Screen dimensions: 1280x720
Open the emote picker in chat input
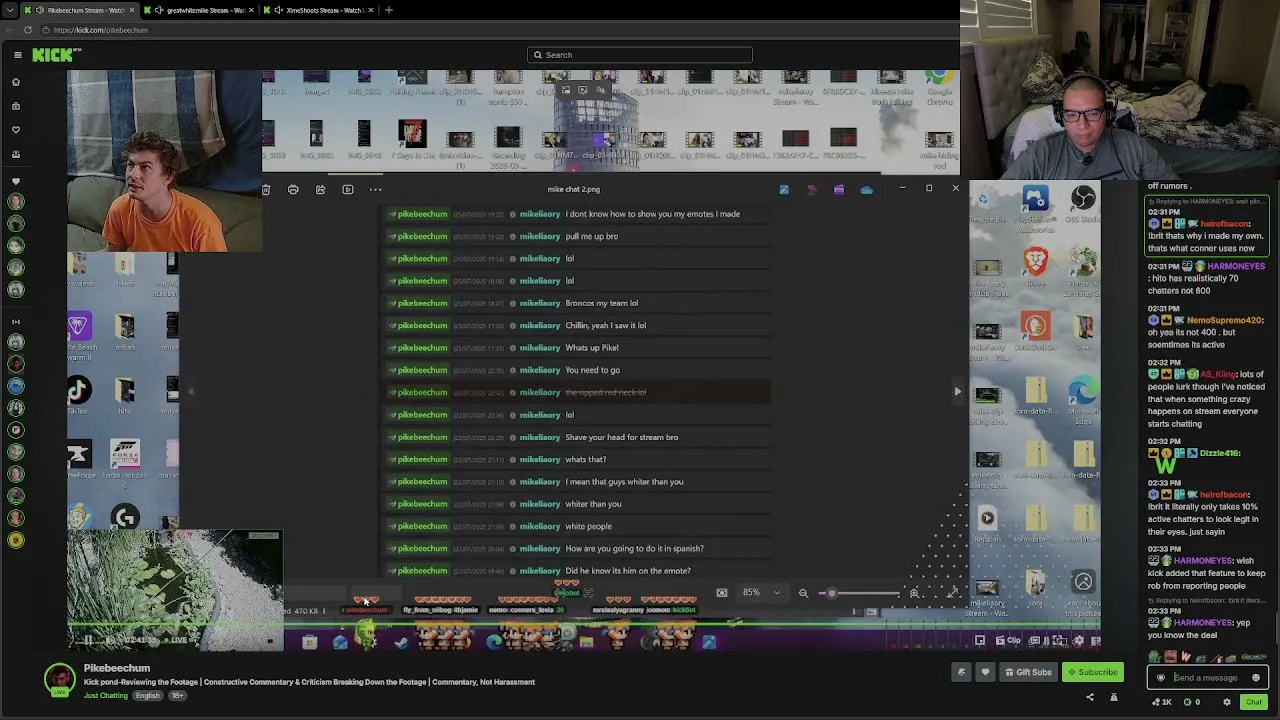pyautogui.click(x=1256, y=678)
